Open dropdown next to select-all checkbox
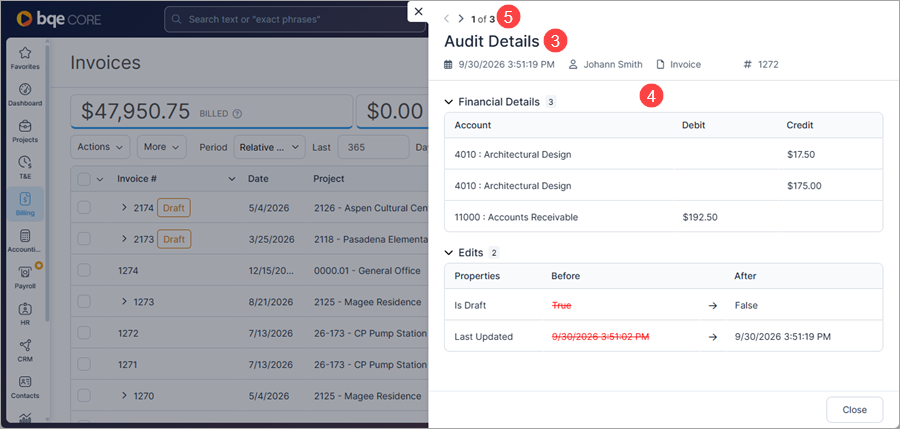The width and height of the screenshot is (900, 429). [x=99, y=179]
